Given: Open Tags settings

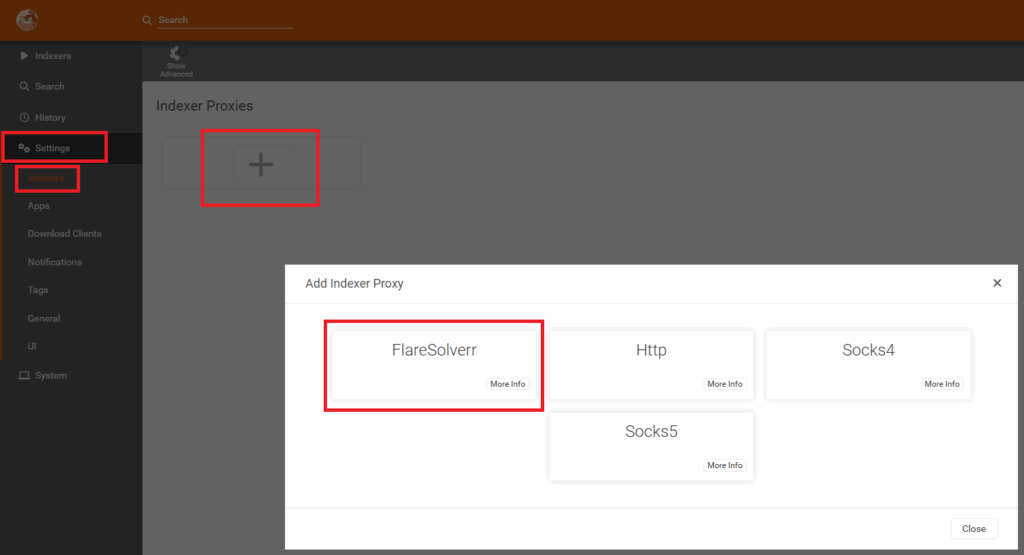Looking at the screenshot, I should point(38,290).
